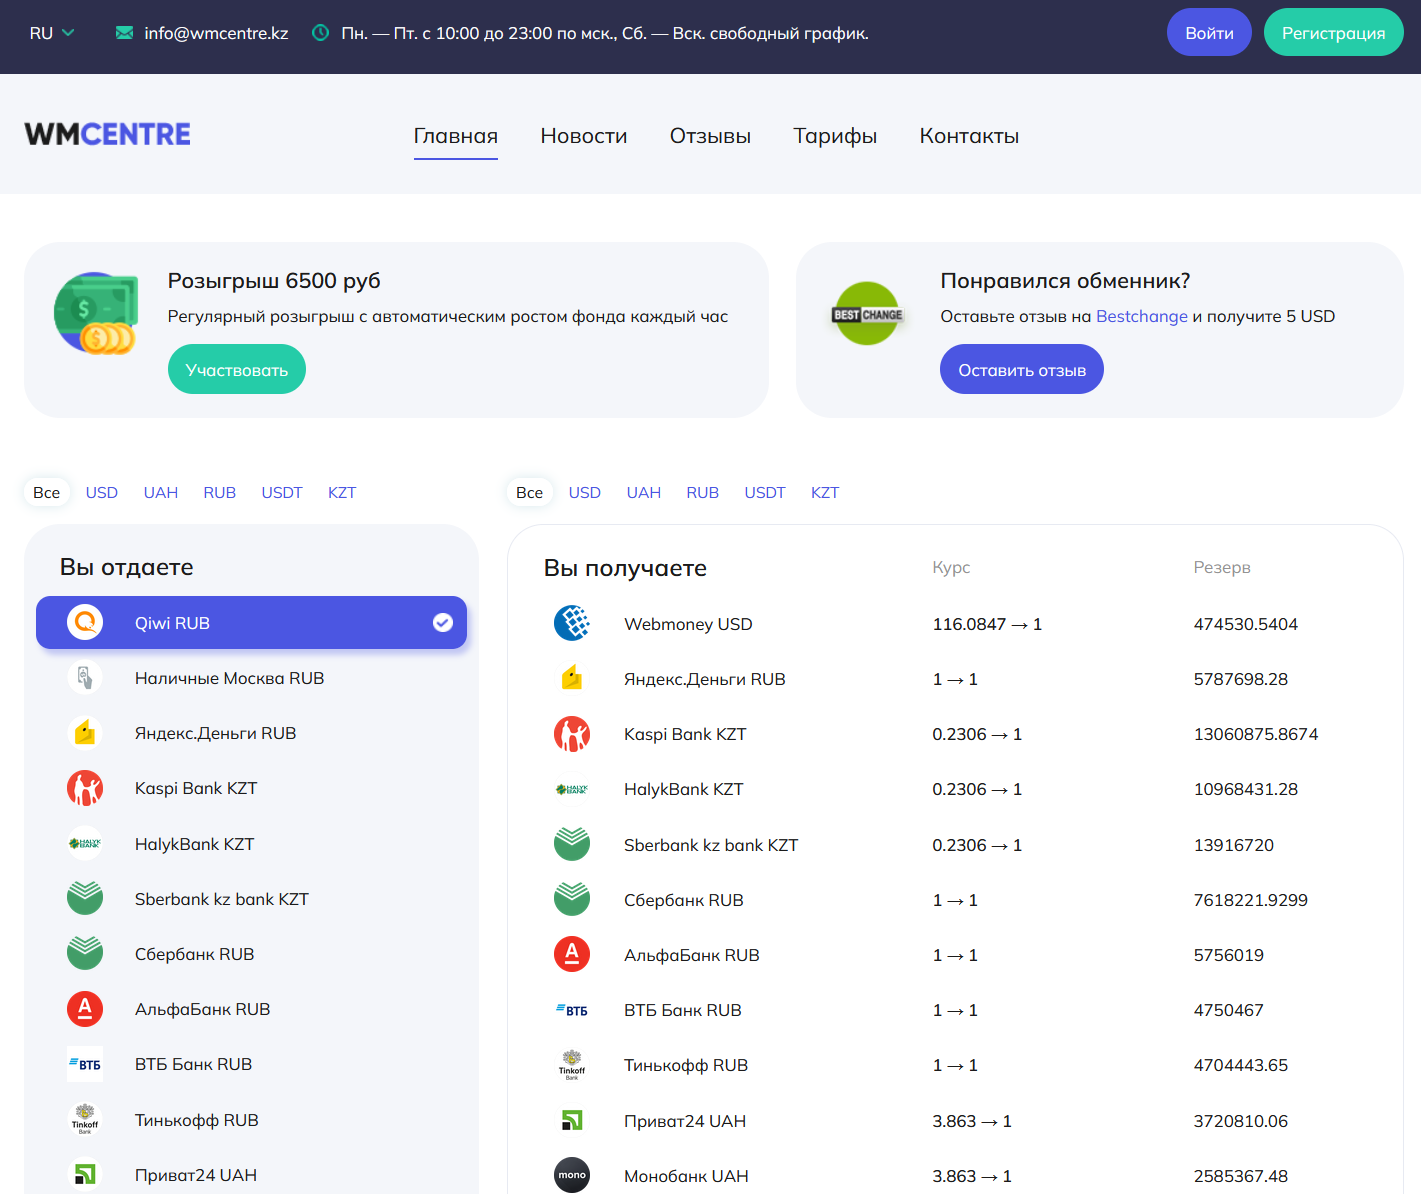Click the Войти login button
The height and width of the screenshot is (1194, 1421).
(1209, 32)
